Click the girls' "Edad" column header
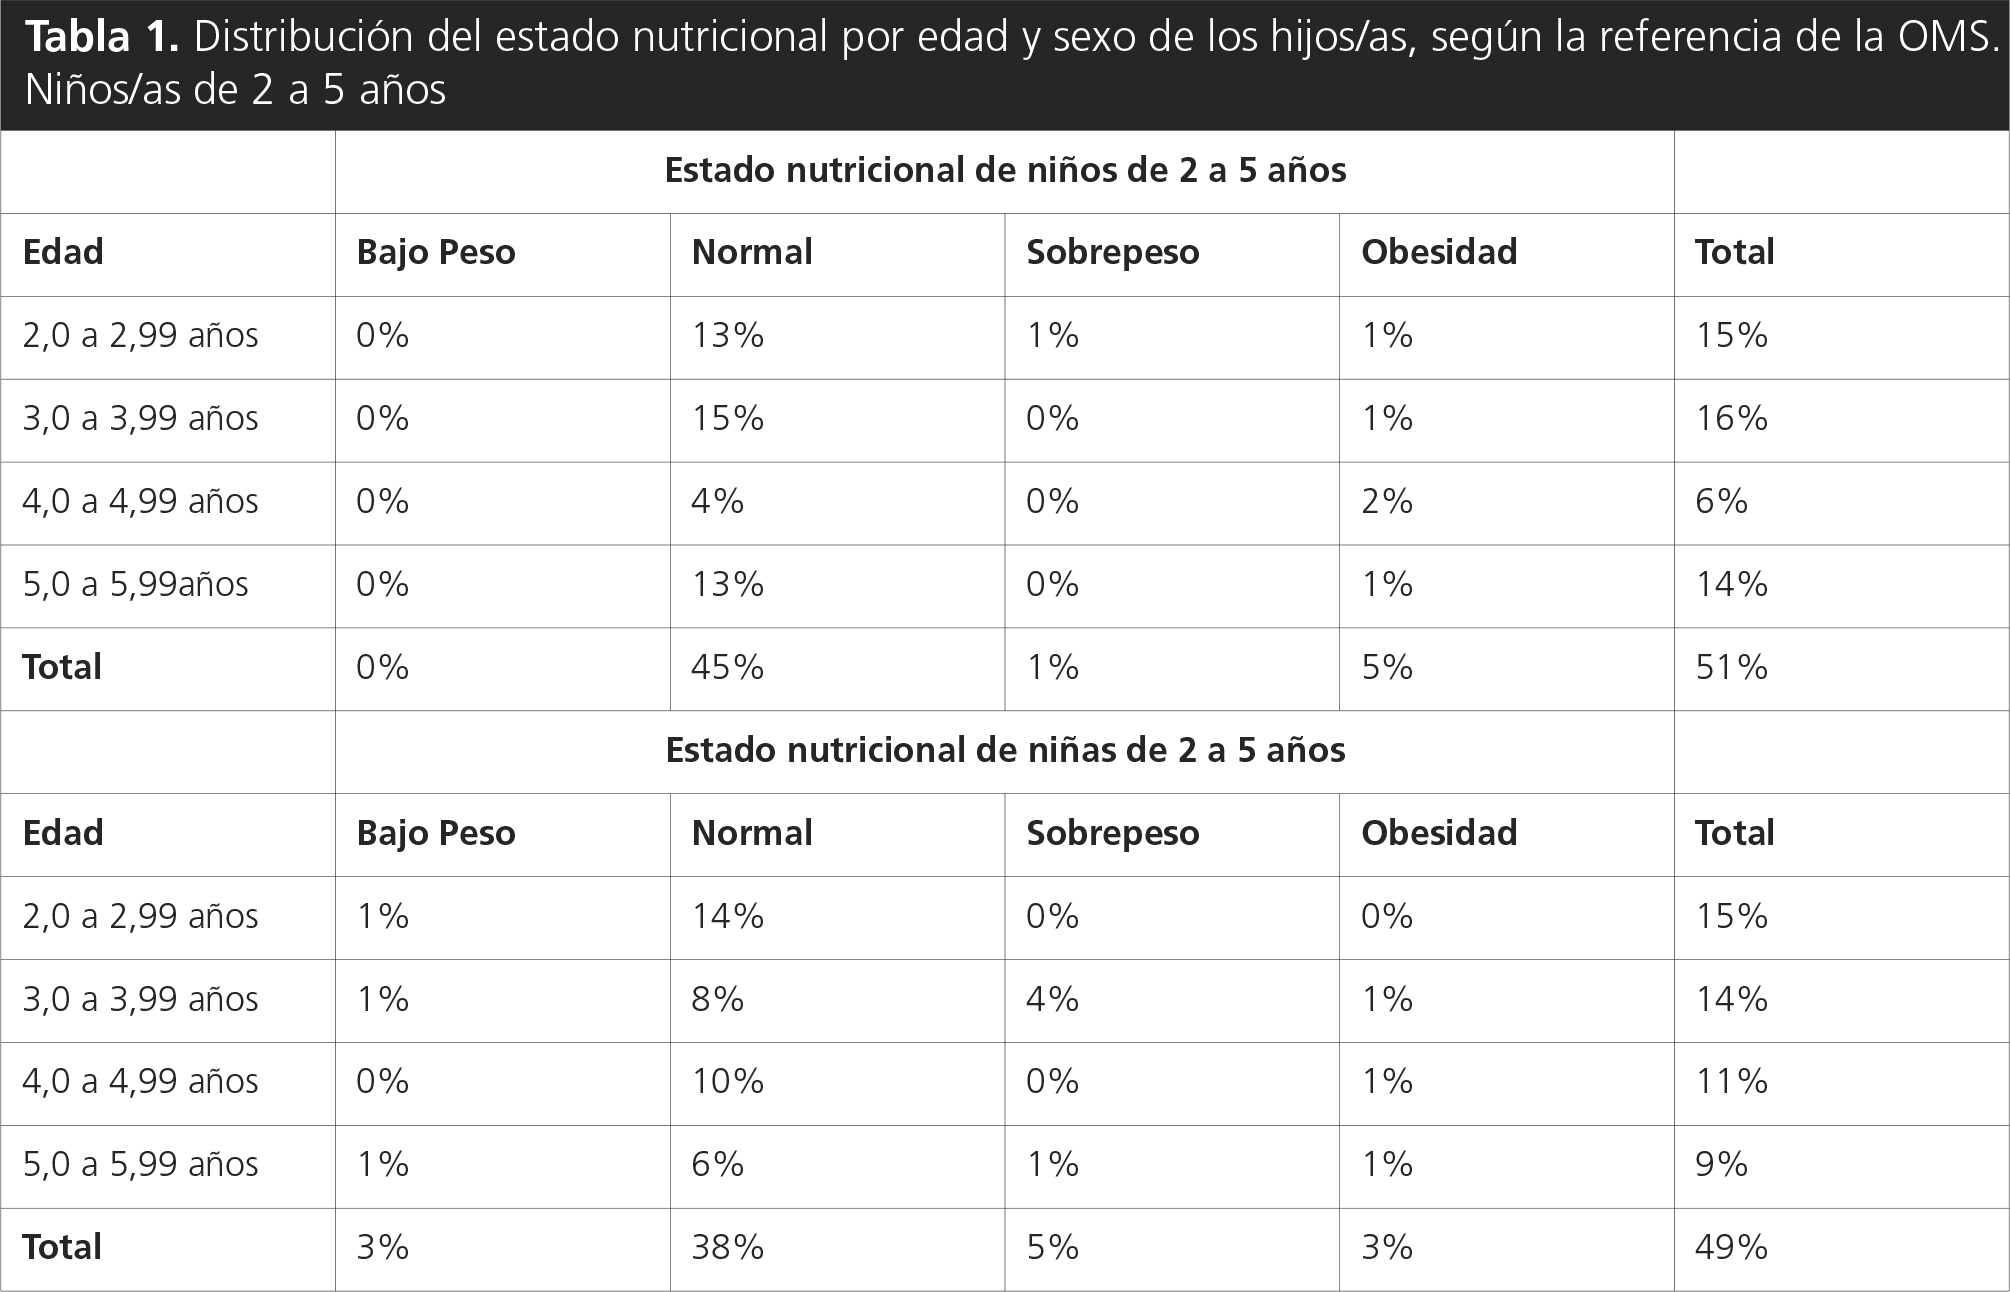The width and height of the screenshot is (2010, 1292). [63, 834]
